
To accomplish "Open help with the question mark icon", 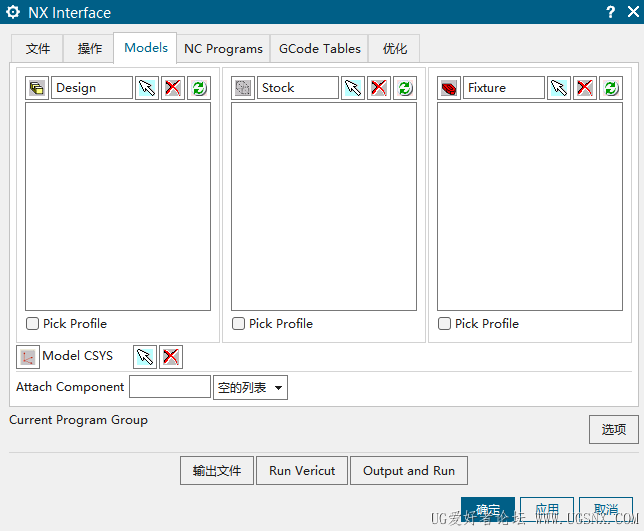I will coord(611,12).
